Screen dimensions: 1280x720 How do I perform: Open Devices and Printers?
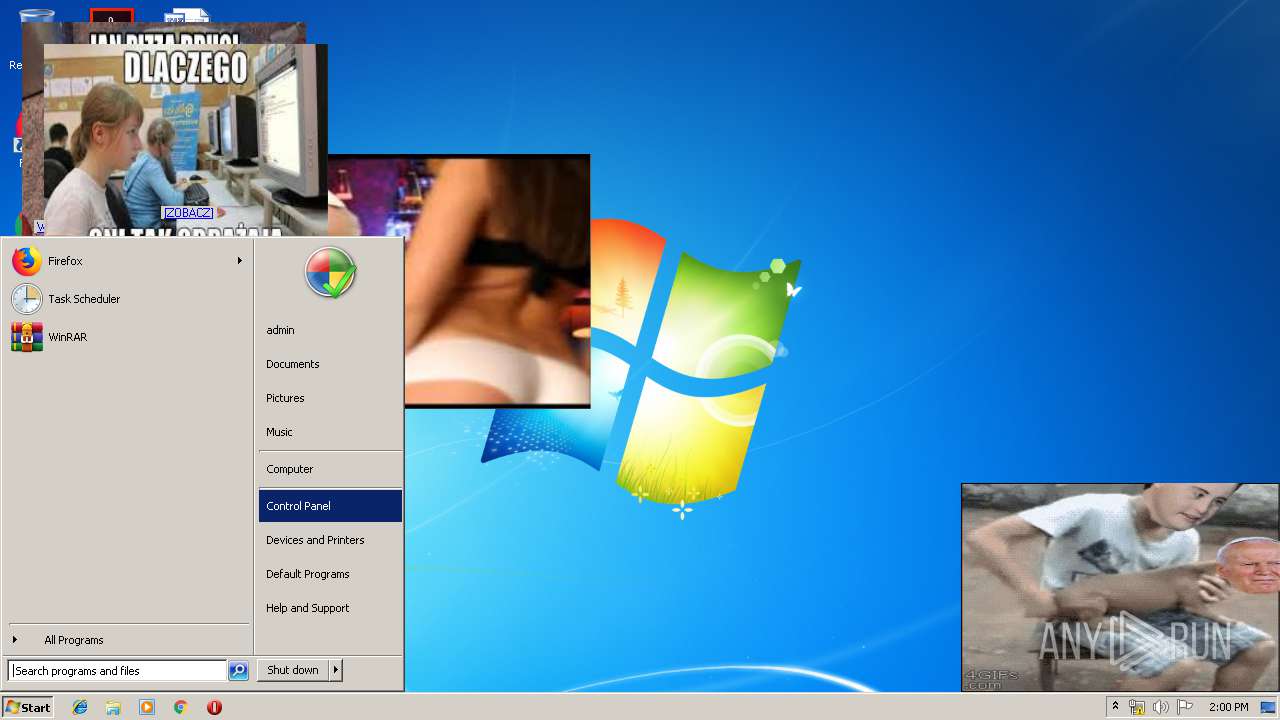coord(330,540)
